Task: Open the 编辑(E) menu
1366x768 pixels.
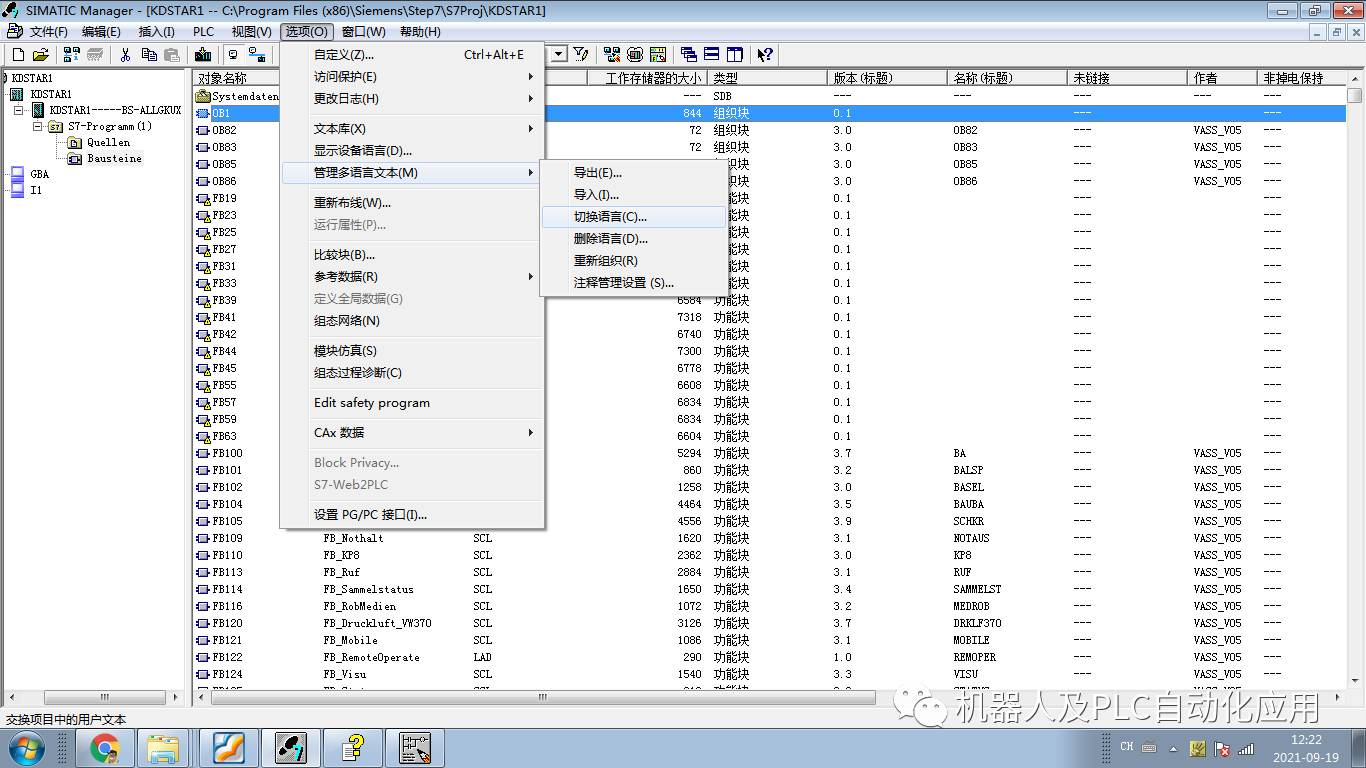Action: tap(100, 32)
